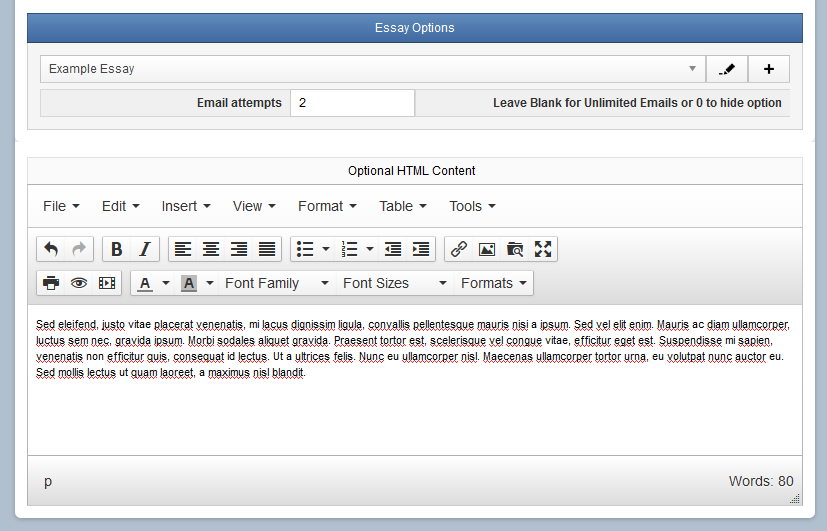The width and height of the screenshot is (827, 531).
Task: Click the editor resize handle corner
Action: [x=795, y=499]
